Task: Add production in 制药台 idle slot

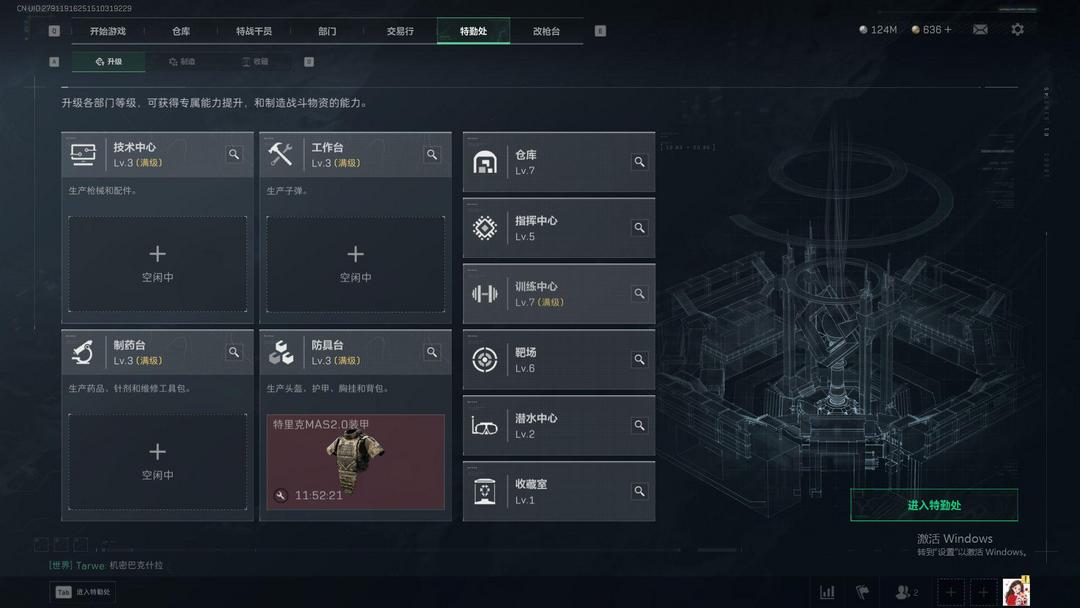Action: click(x=157, y=462)
